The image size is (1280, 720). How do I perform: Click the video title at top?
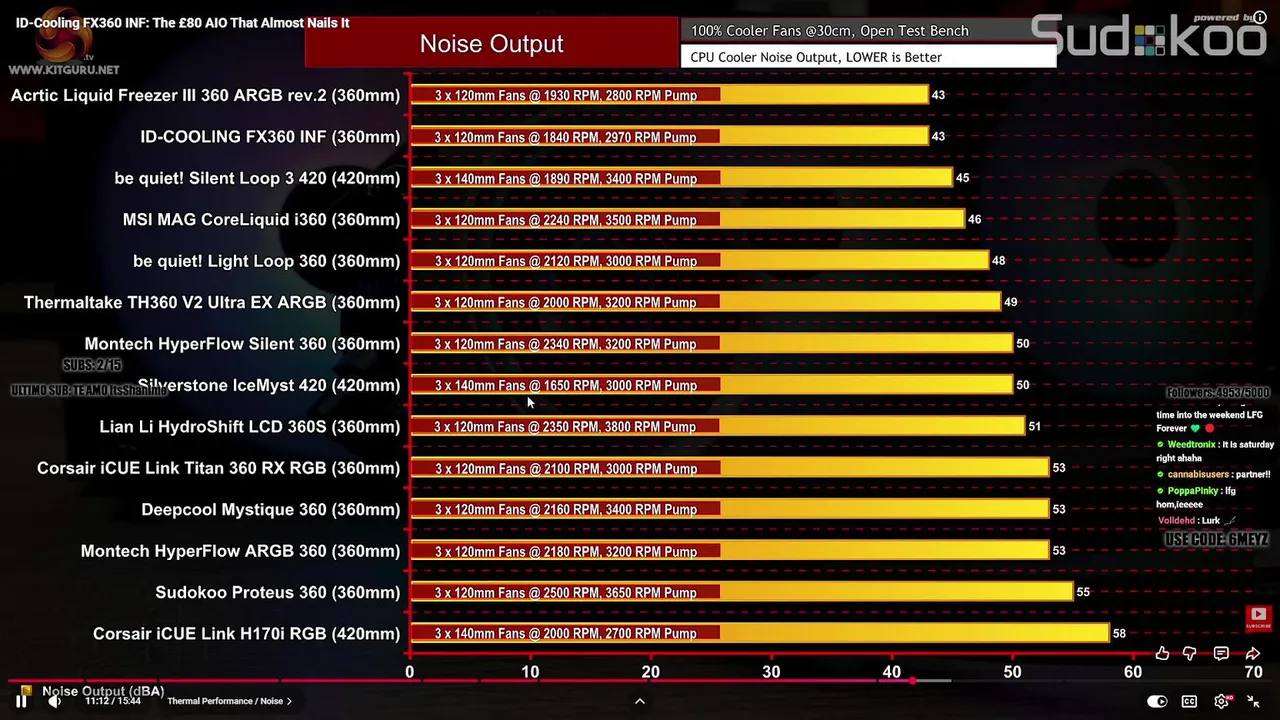click(182, 22)
